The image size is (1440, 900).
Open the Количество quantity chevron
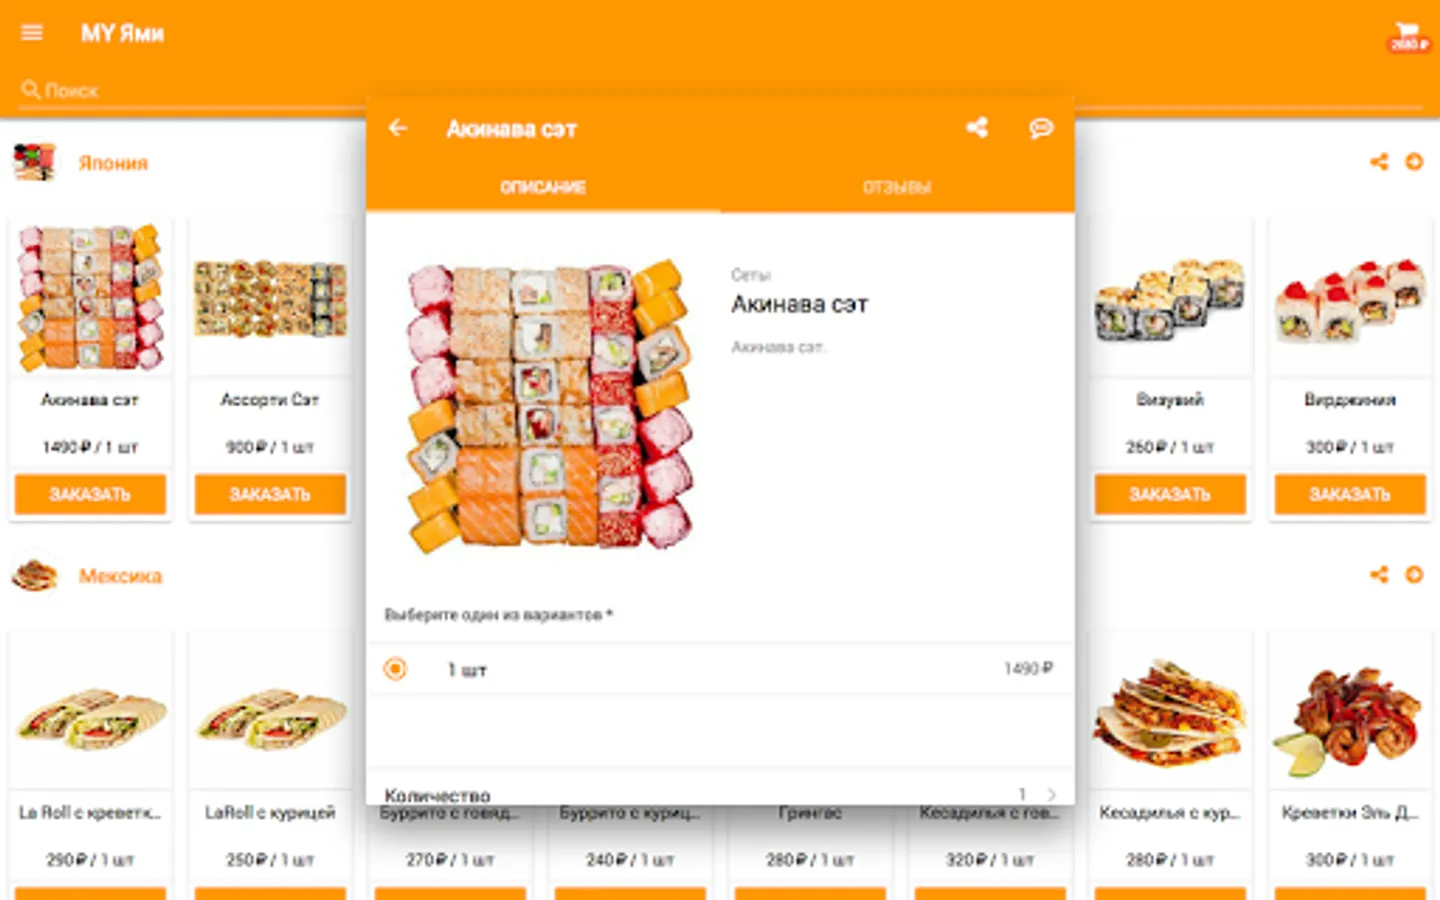coord(1051,794)
